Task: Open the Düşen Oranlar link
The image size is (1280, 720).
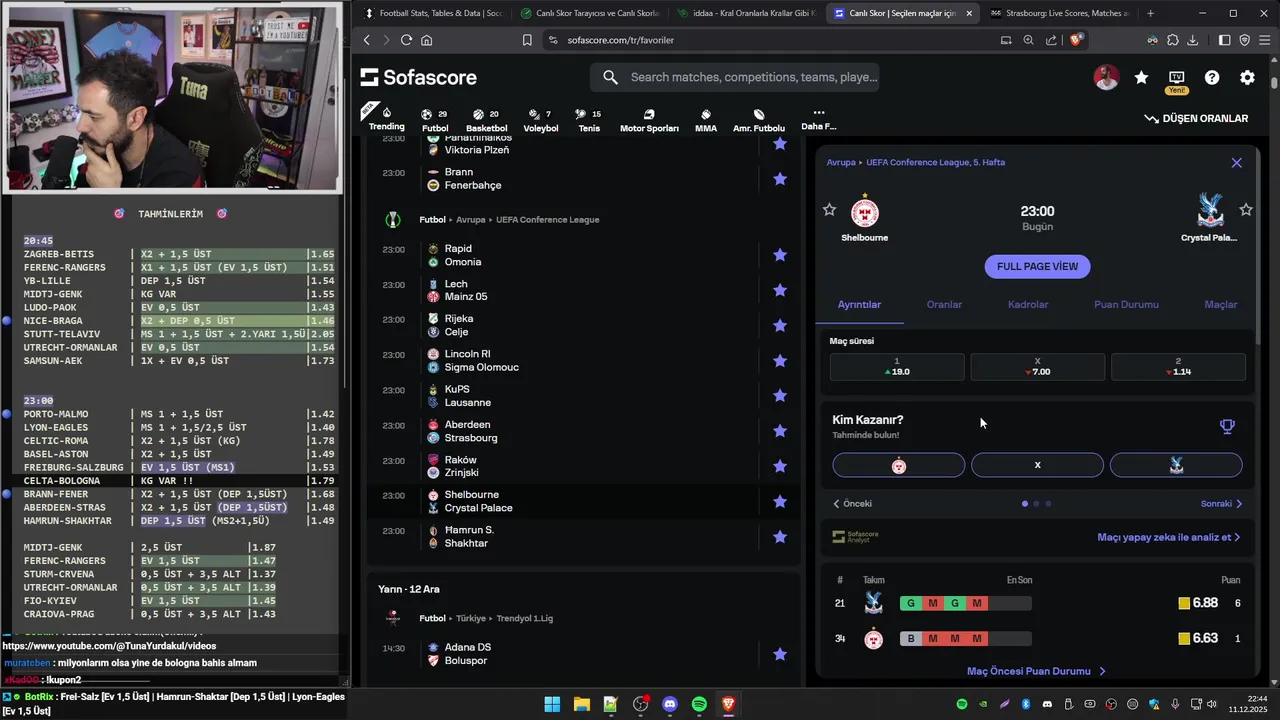Action: (1196, 118)
